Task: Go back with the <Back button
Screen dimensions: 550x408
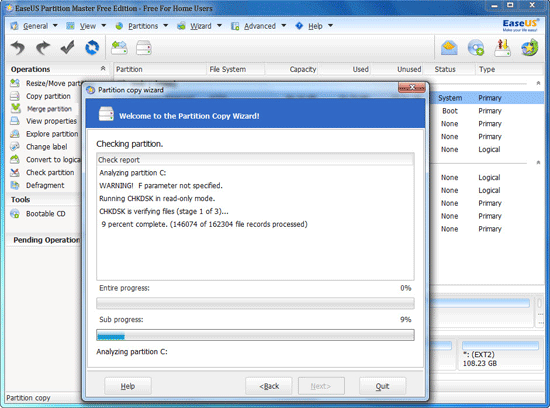Action: [x=269, y=386]
